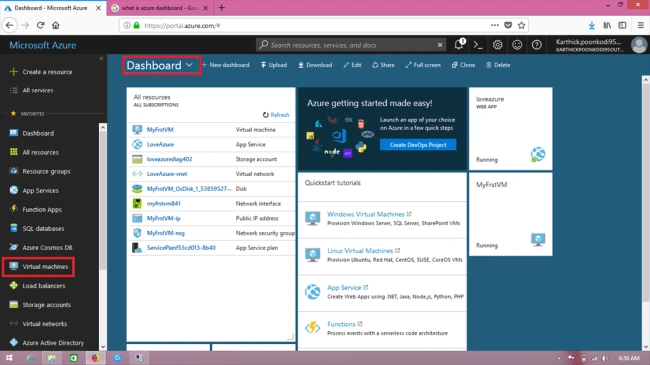Click Share in the dashboard toolbar
This screenshot has width=650, height=365.
pos(383,65)
